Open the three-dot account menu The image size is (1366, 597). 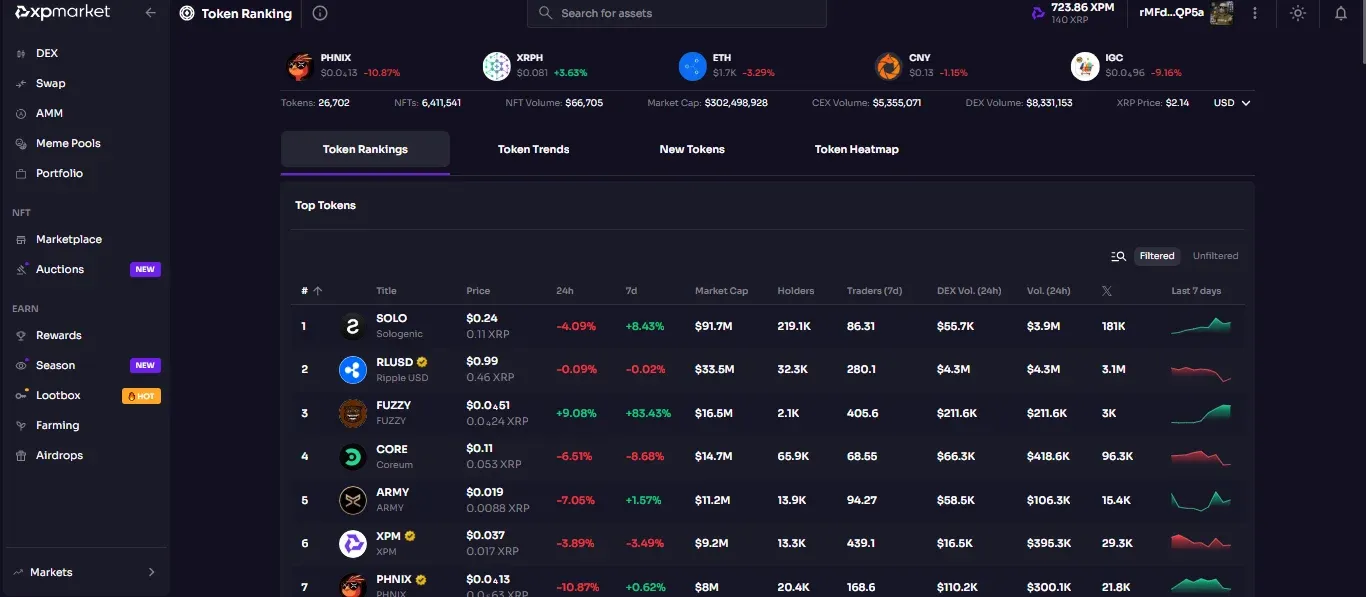(1255, 13)
